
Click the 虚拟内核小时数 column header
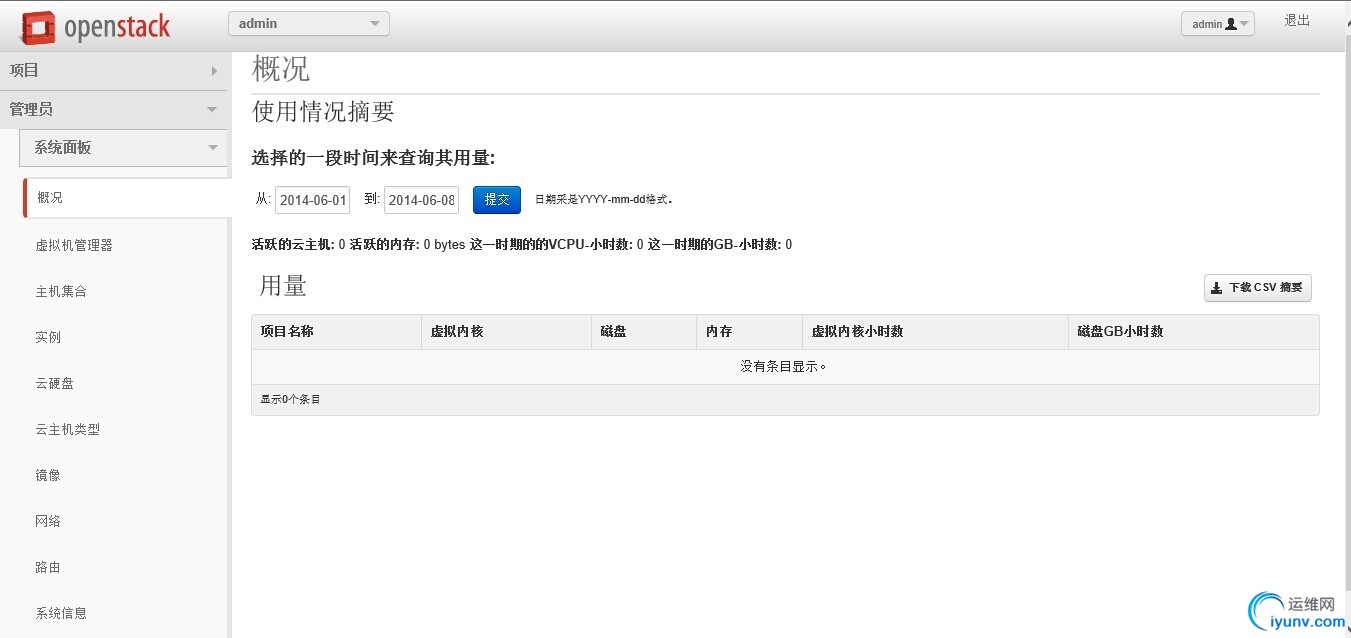[x=935, y=332]
